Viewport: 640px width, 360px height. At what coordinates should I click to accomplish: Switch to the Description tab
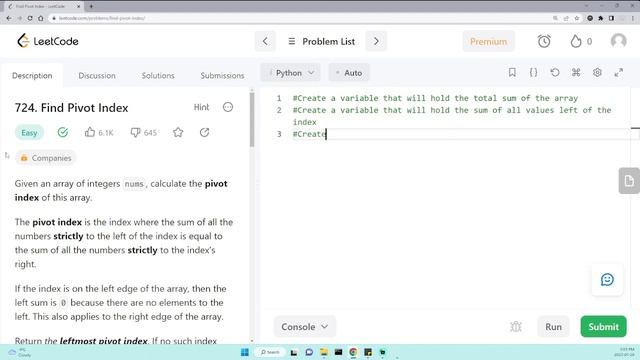(32, 76)
